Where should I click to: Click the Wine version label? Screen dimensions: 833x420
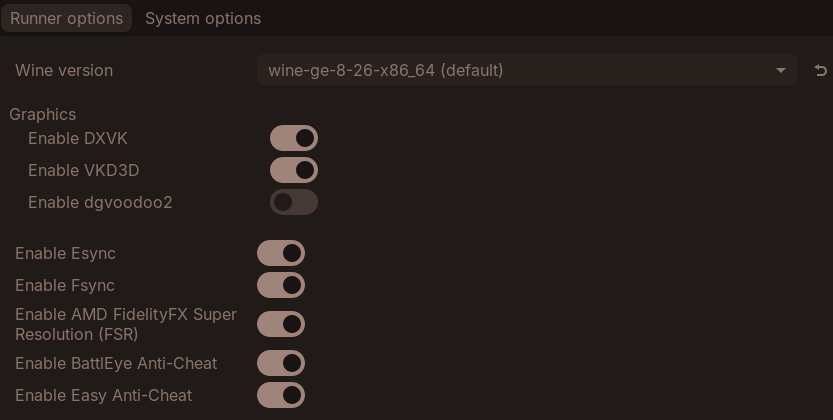click(64, 70)
